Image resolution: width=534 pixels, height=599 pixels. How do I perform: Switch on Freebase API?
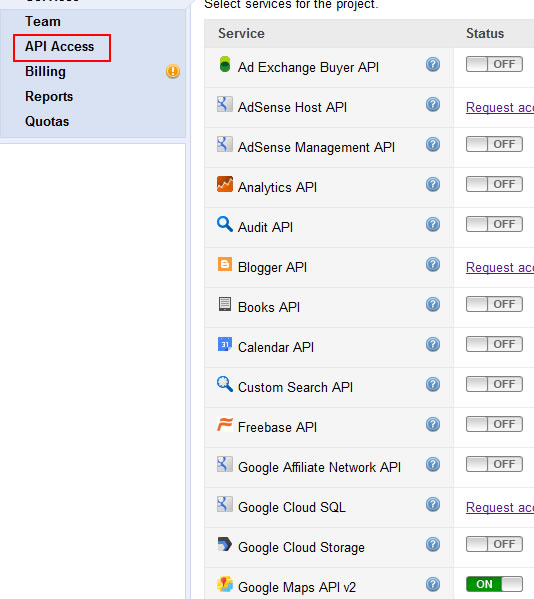(494, 424)
